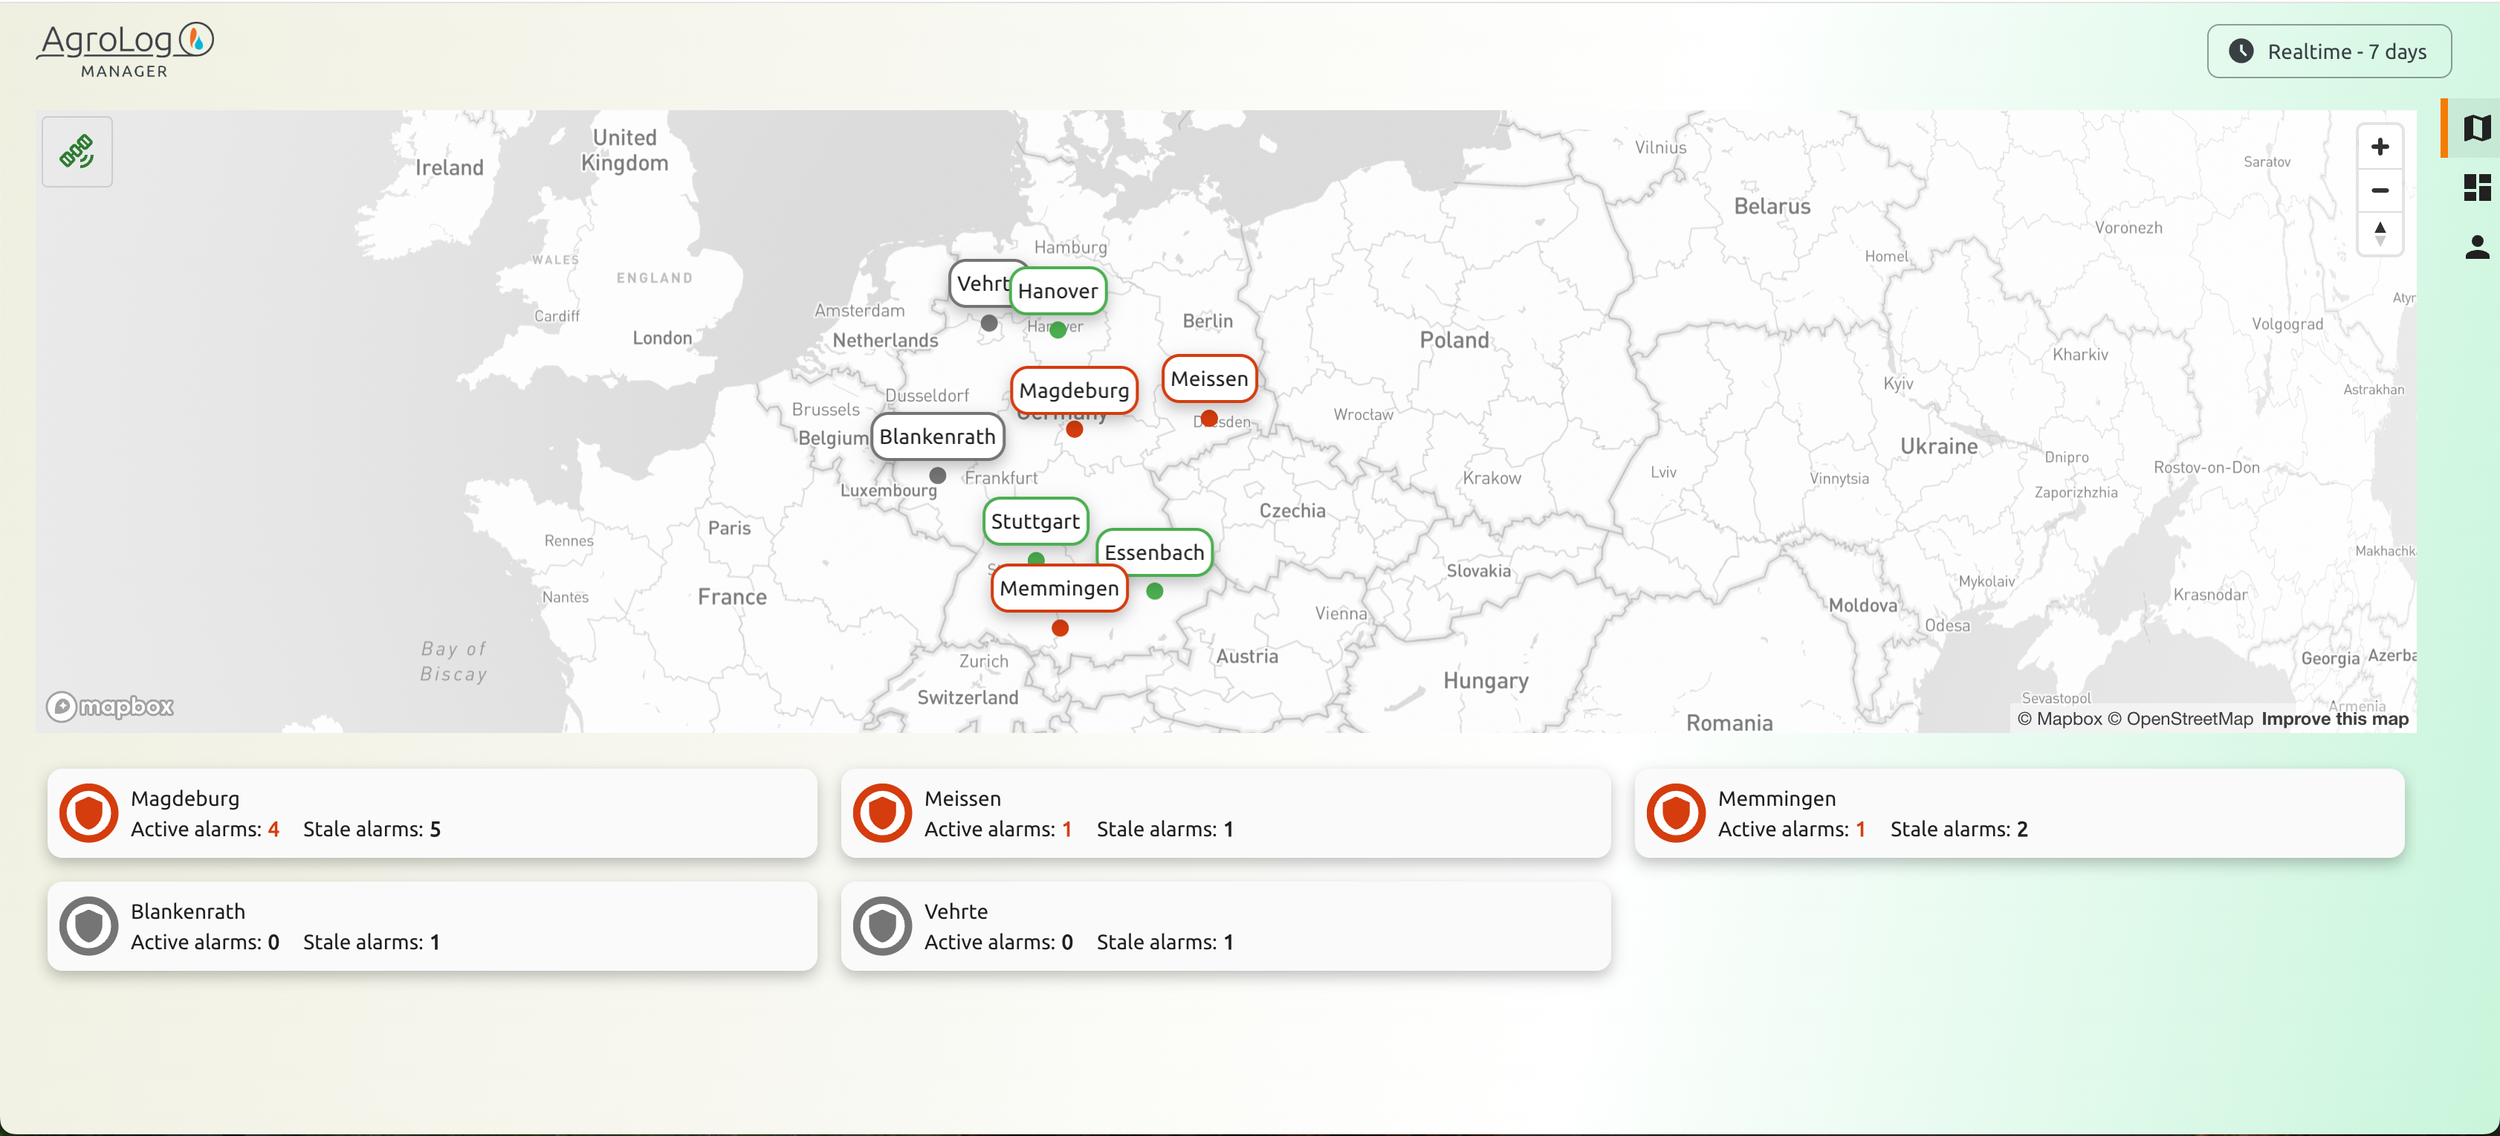Open the Realtime - 7 days selector
Viewport: 2500px width, 1136px height.
point(2328,52)
